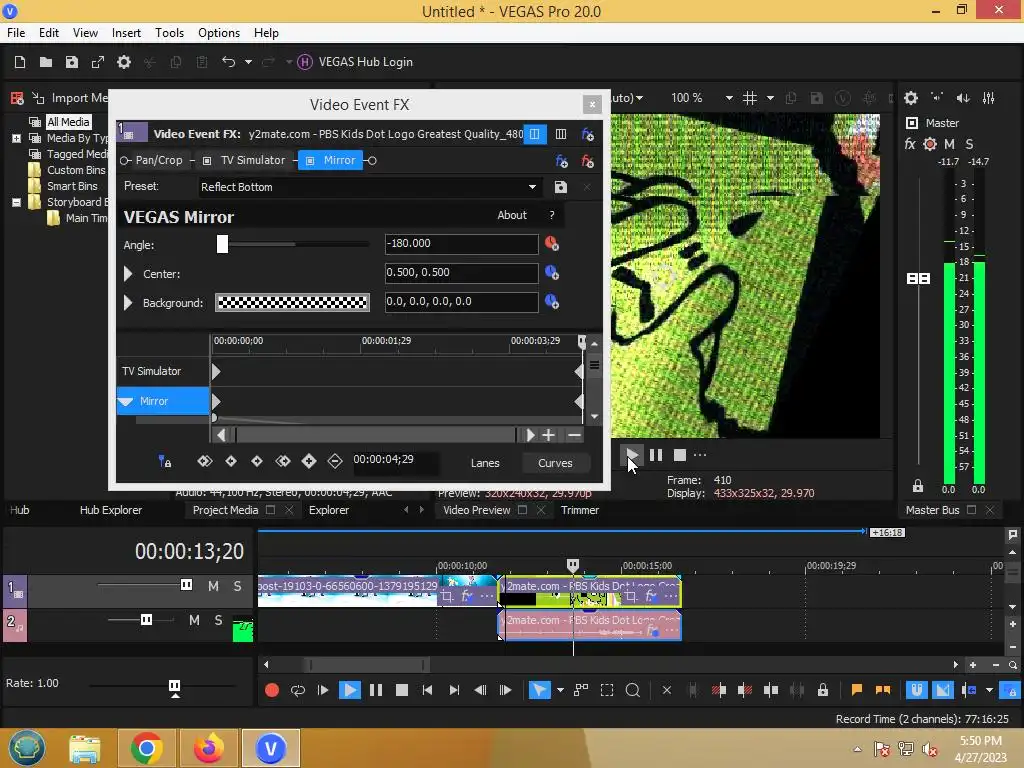The image size is (1024, 768).
Task: Zoom in the keyframe timeline with plus
Action: click(549, 435)
